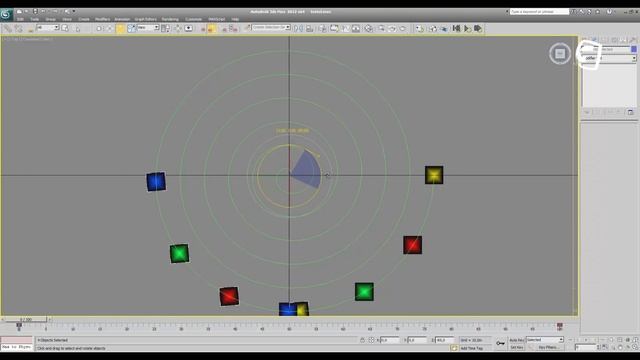Click the search keyword box in title bar

pos(539,12)
